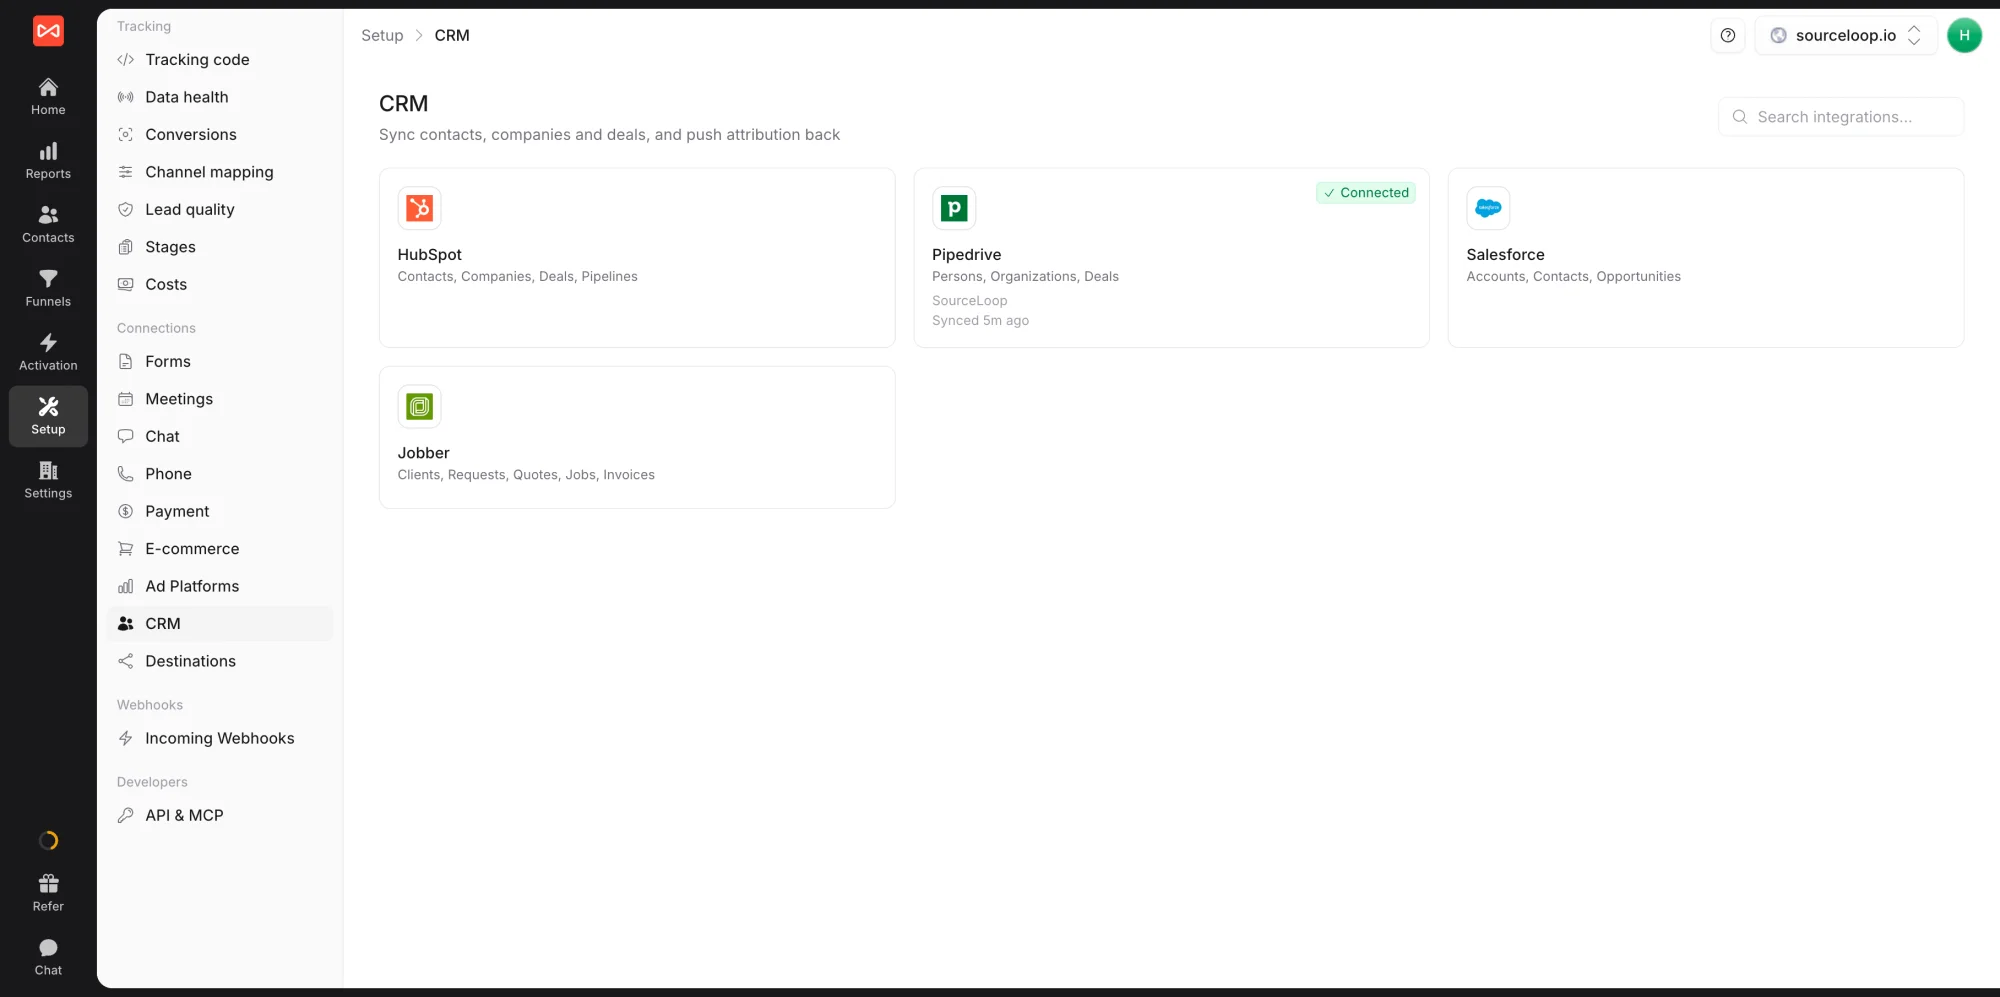The height and width of the screenshot is (997, 2000).
Task: Expand the sourceloop.io workspace switcher
Action: point(1846,35)
